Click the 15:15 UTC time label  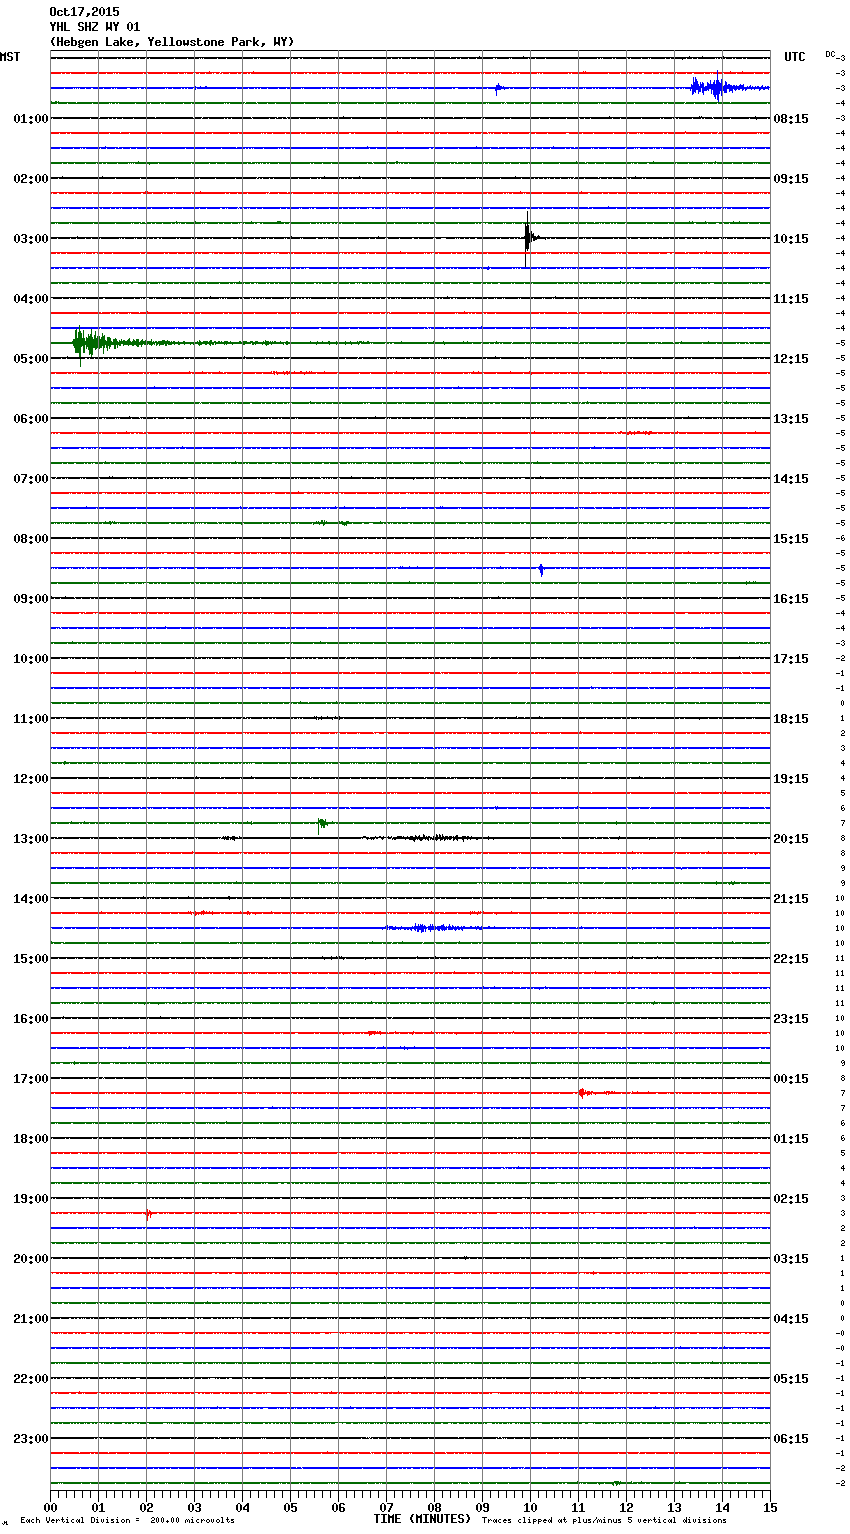(791, 538)
